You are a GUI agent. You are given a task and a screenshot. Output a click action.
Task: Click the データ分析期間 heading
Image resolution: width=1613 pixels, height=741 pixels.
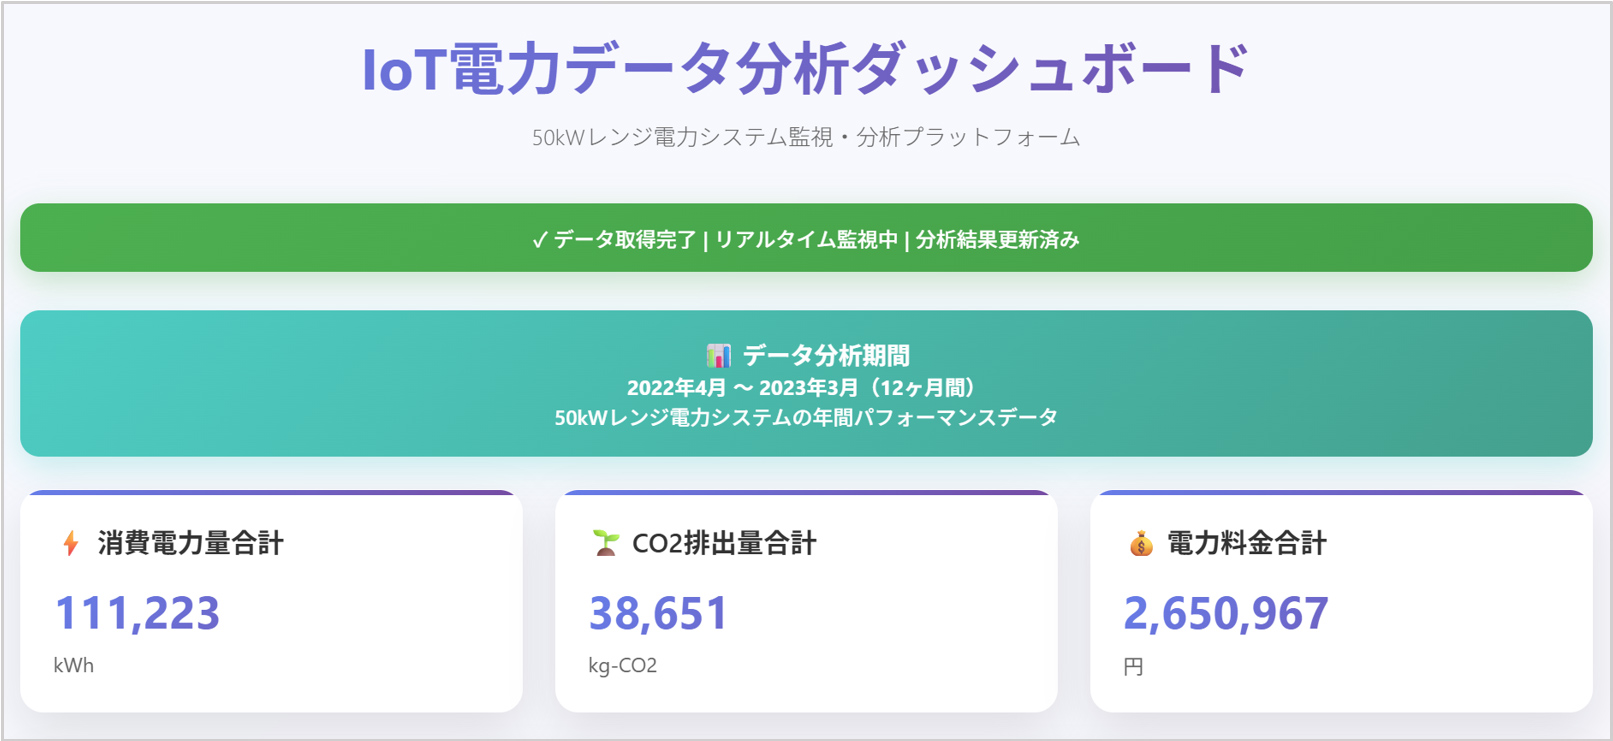[x=826, y=355]
